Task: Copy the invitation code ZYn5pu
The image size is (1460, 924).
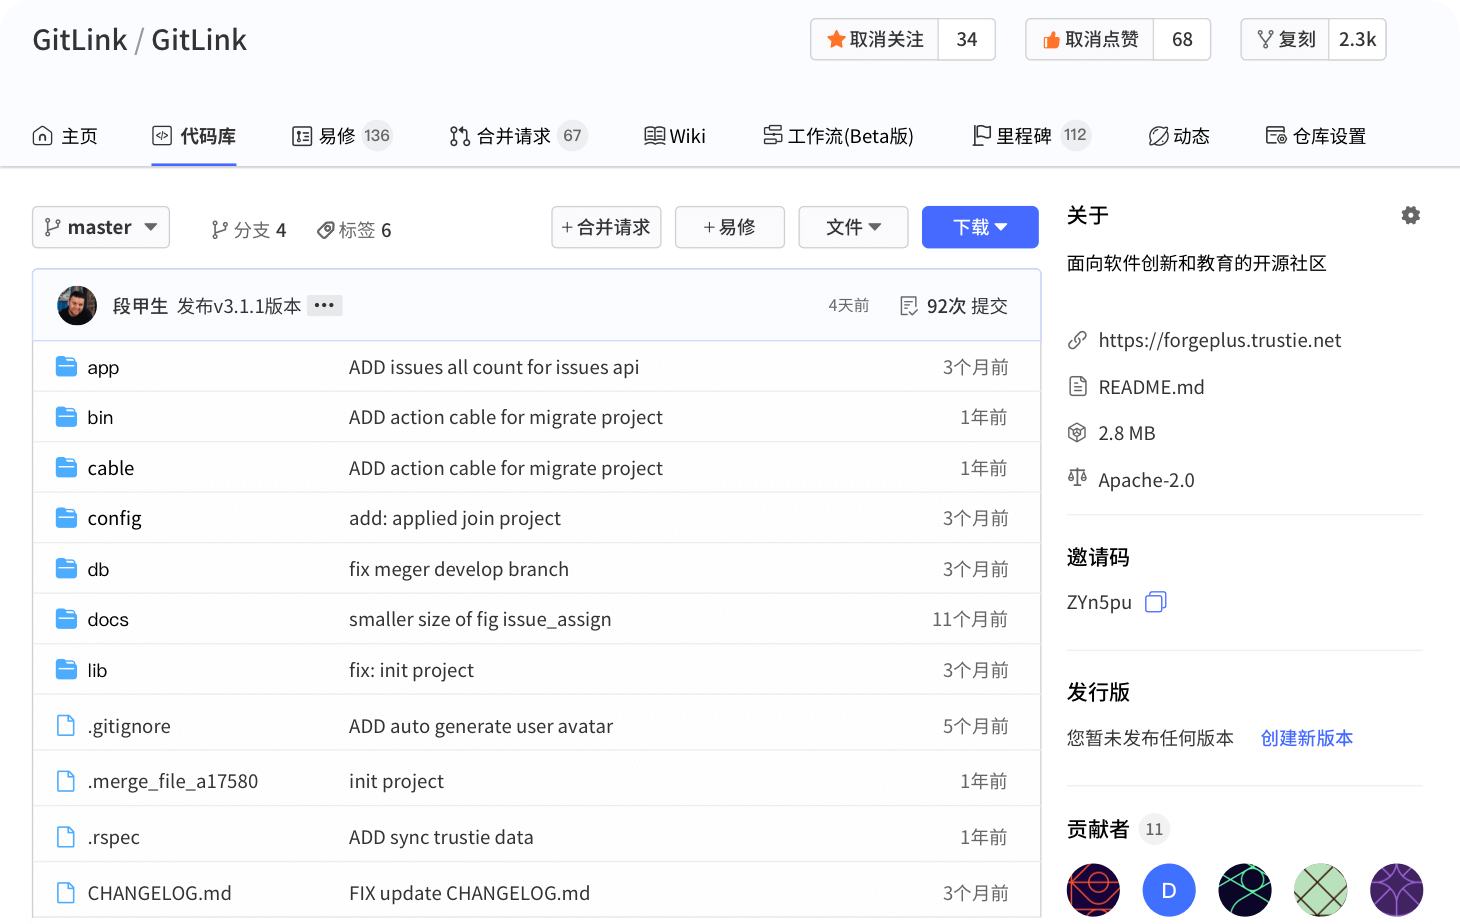Action: click(1156, 601)
